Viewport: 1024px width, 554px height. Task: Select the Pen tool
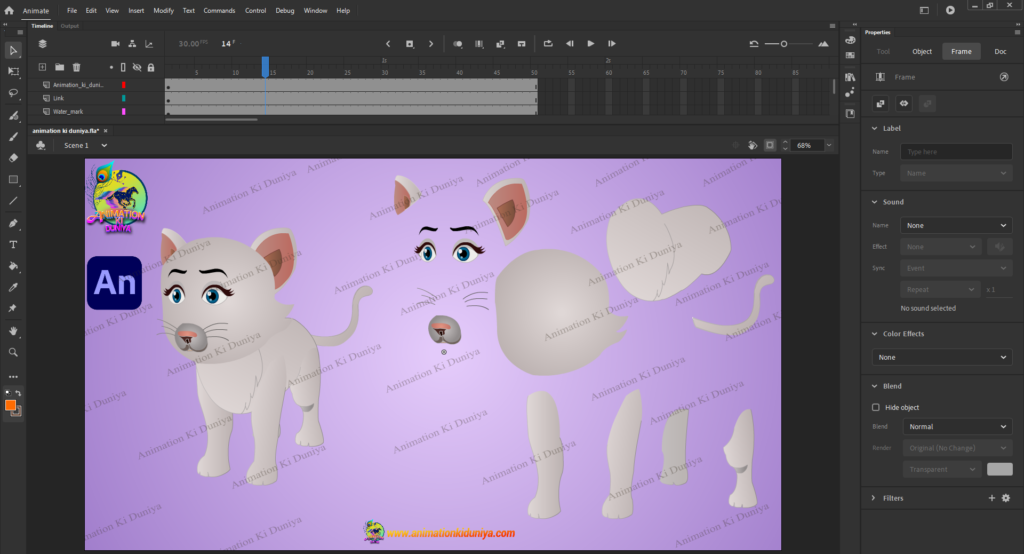click(13, 223)
